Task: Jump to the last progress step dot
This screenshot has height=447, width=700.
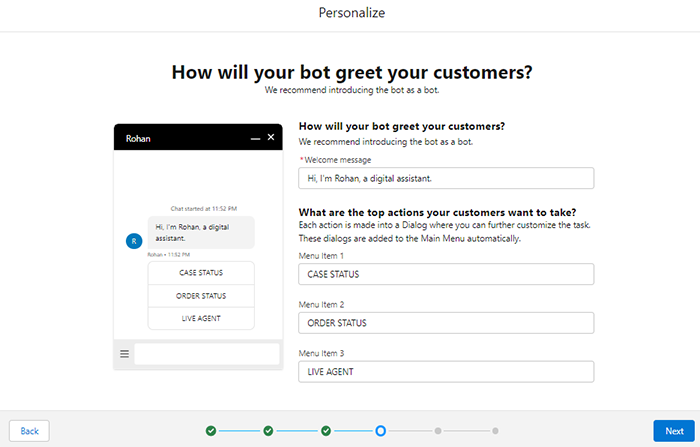Action: [494, 431]
